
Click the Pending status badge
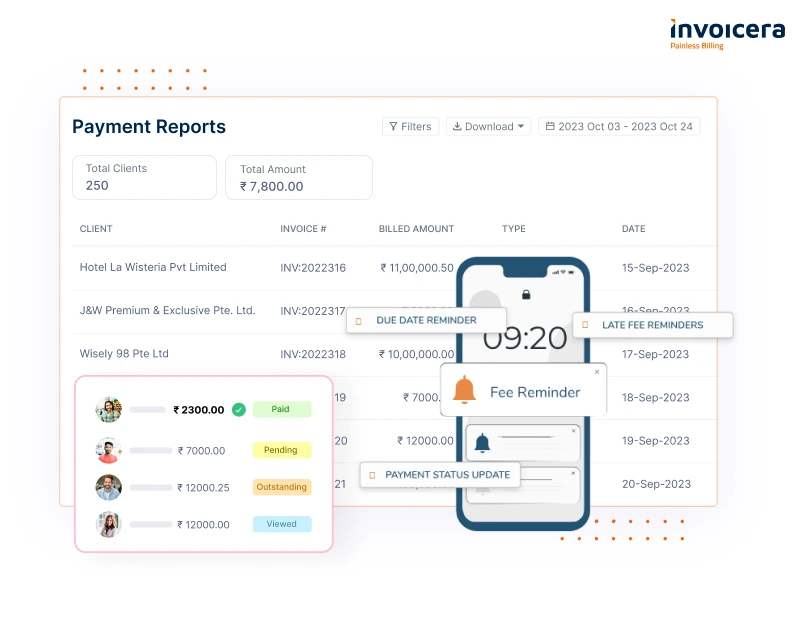tap(282, 450)
